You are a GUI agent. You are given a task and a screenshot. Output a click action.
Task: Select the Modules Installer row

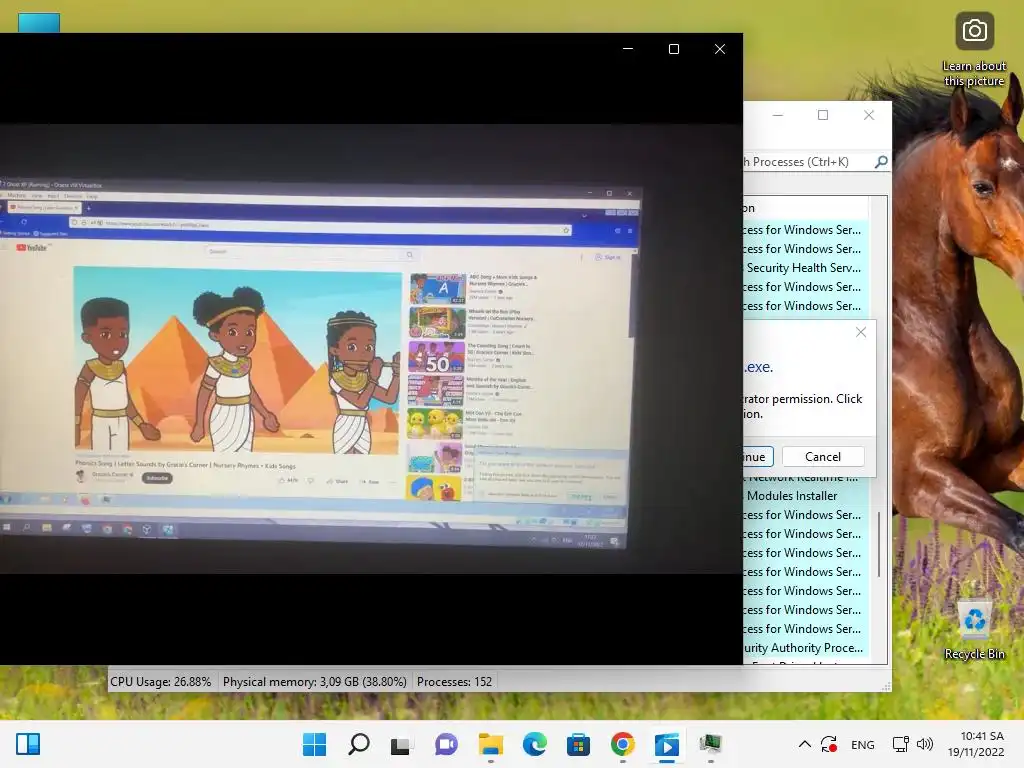point(806,496)
